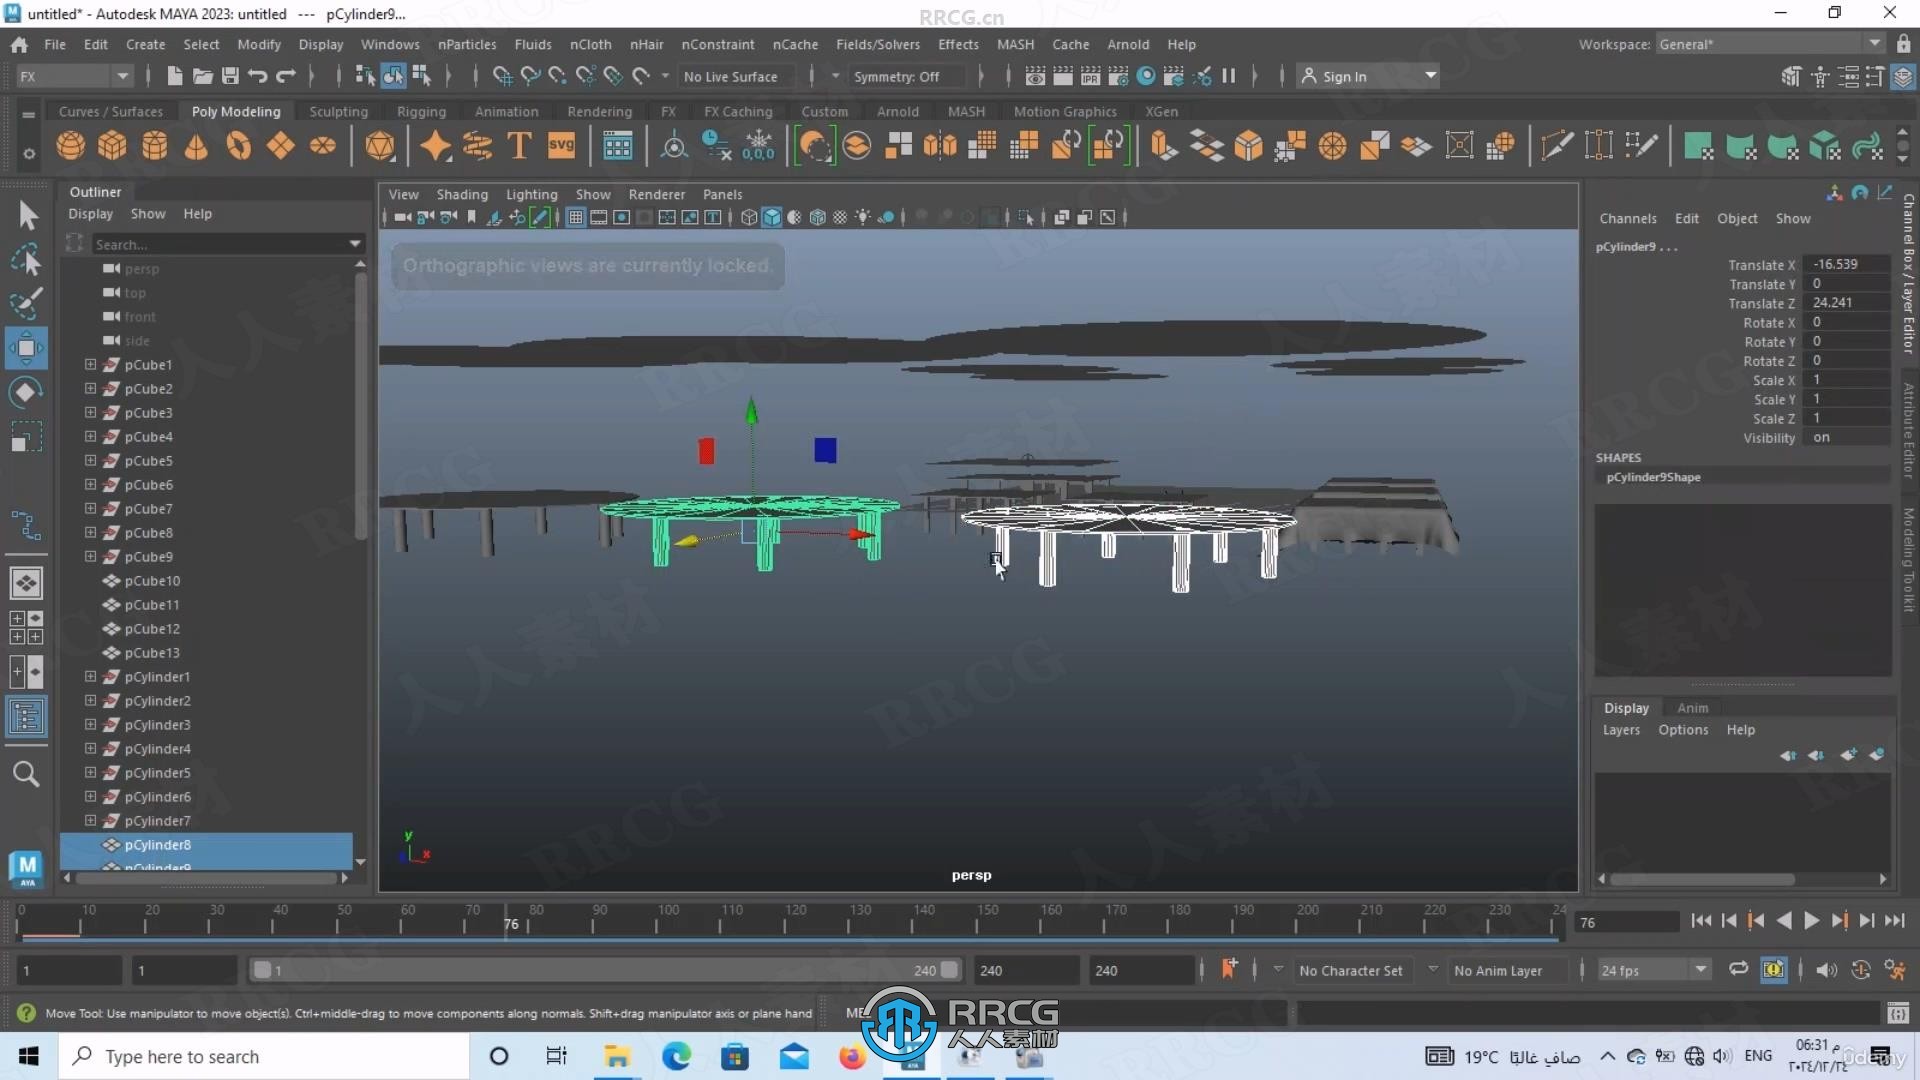Click the Poly Modeling shelf tab
Screen dimensions: 1920x1080
coord(236,109)
